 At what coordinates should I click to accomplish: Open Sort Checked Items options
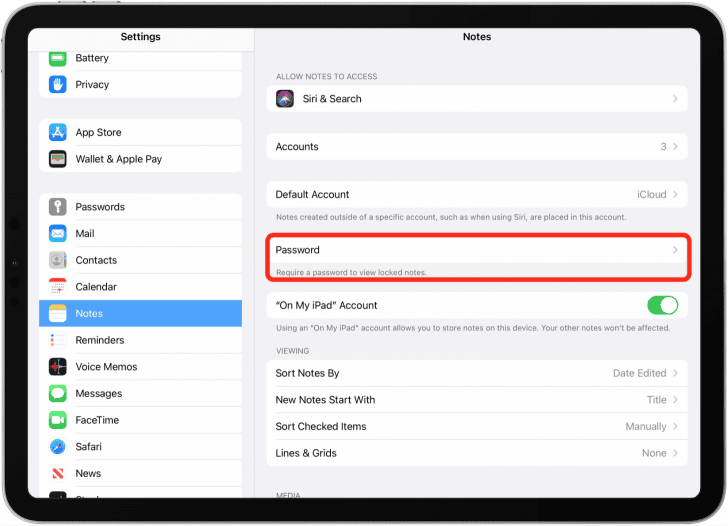[476, 426]
